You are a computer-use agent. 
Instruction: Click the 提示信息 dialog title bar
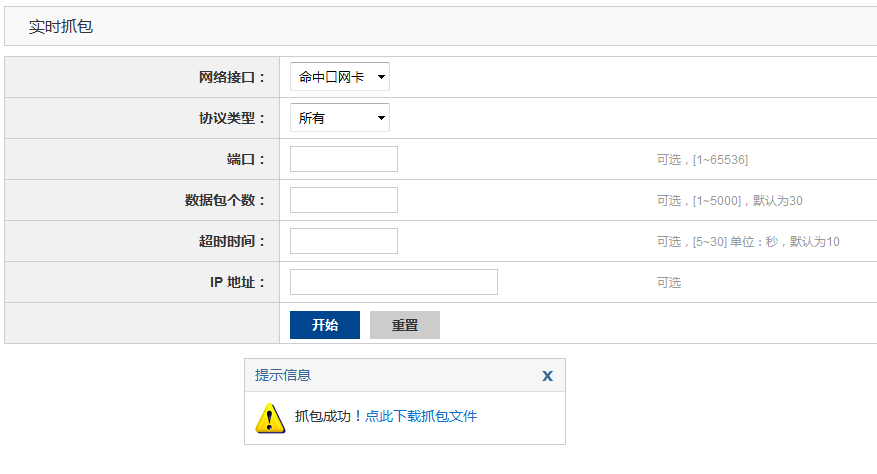(400, 376)
